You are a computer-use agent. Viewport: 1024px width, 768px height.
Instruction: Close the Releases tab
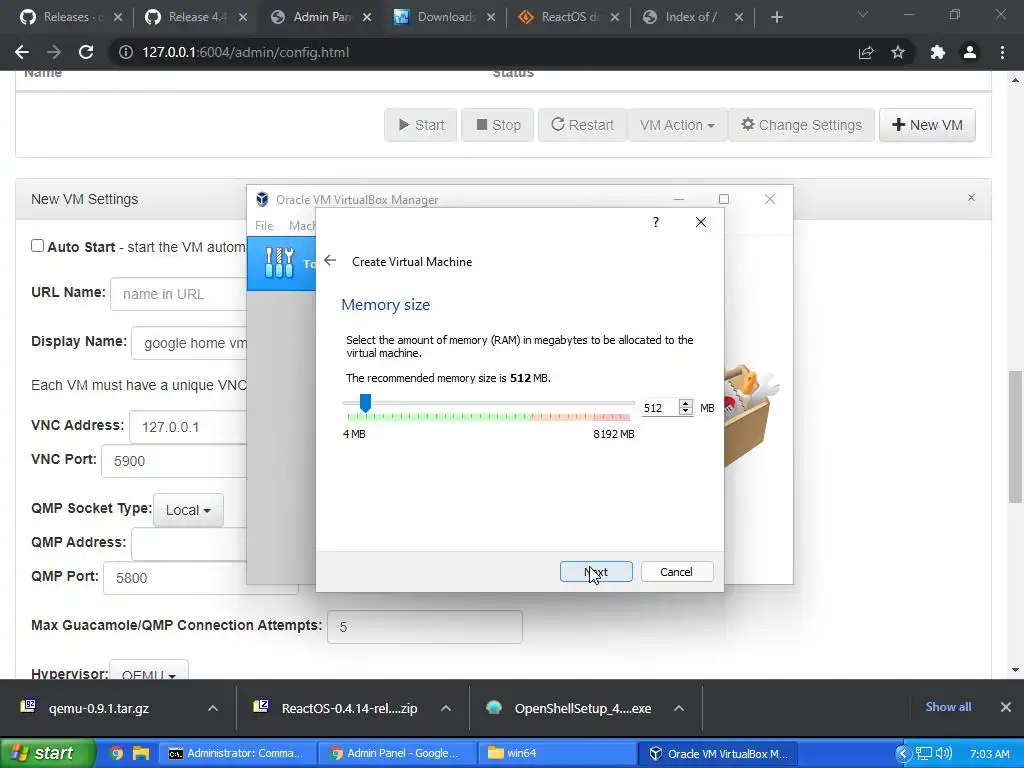pos(118,17)
